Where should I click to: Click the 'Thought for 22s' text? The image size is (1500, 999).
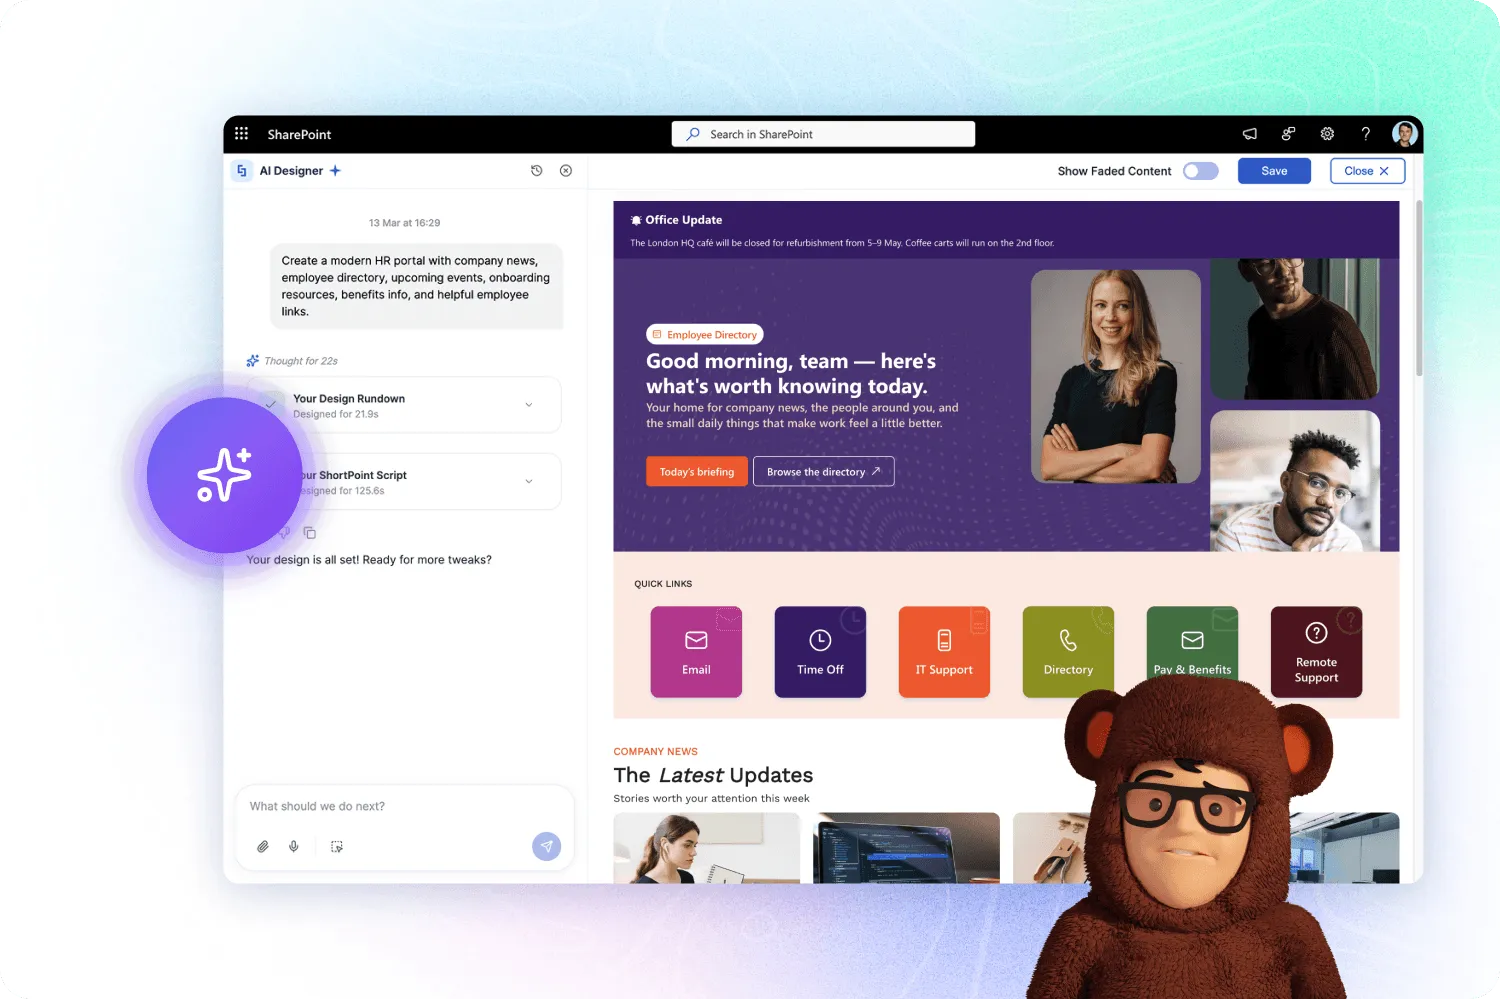[301, 361]
